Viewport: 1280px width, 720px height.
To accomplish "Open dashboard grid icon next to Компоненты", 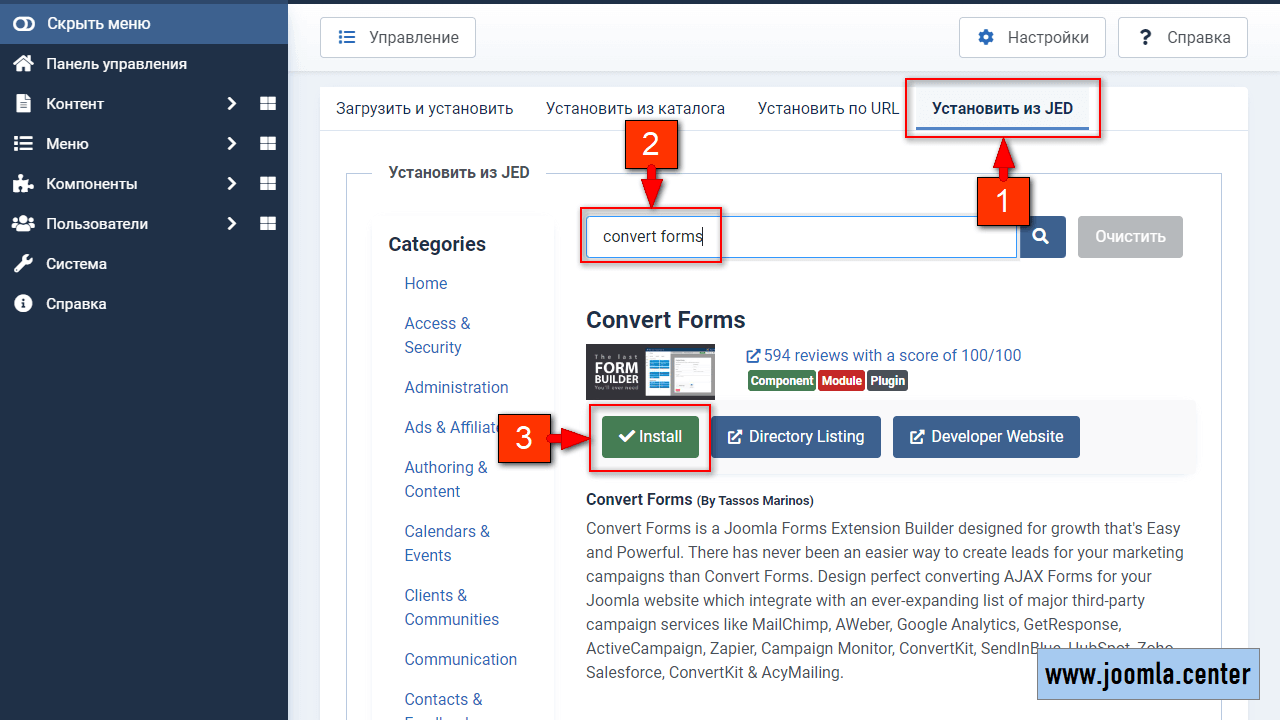I will [268, 184].
